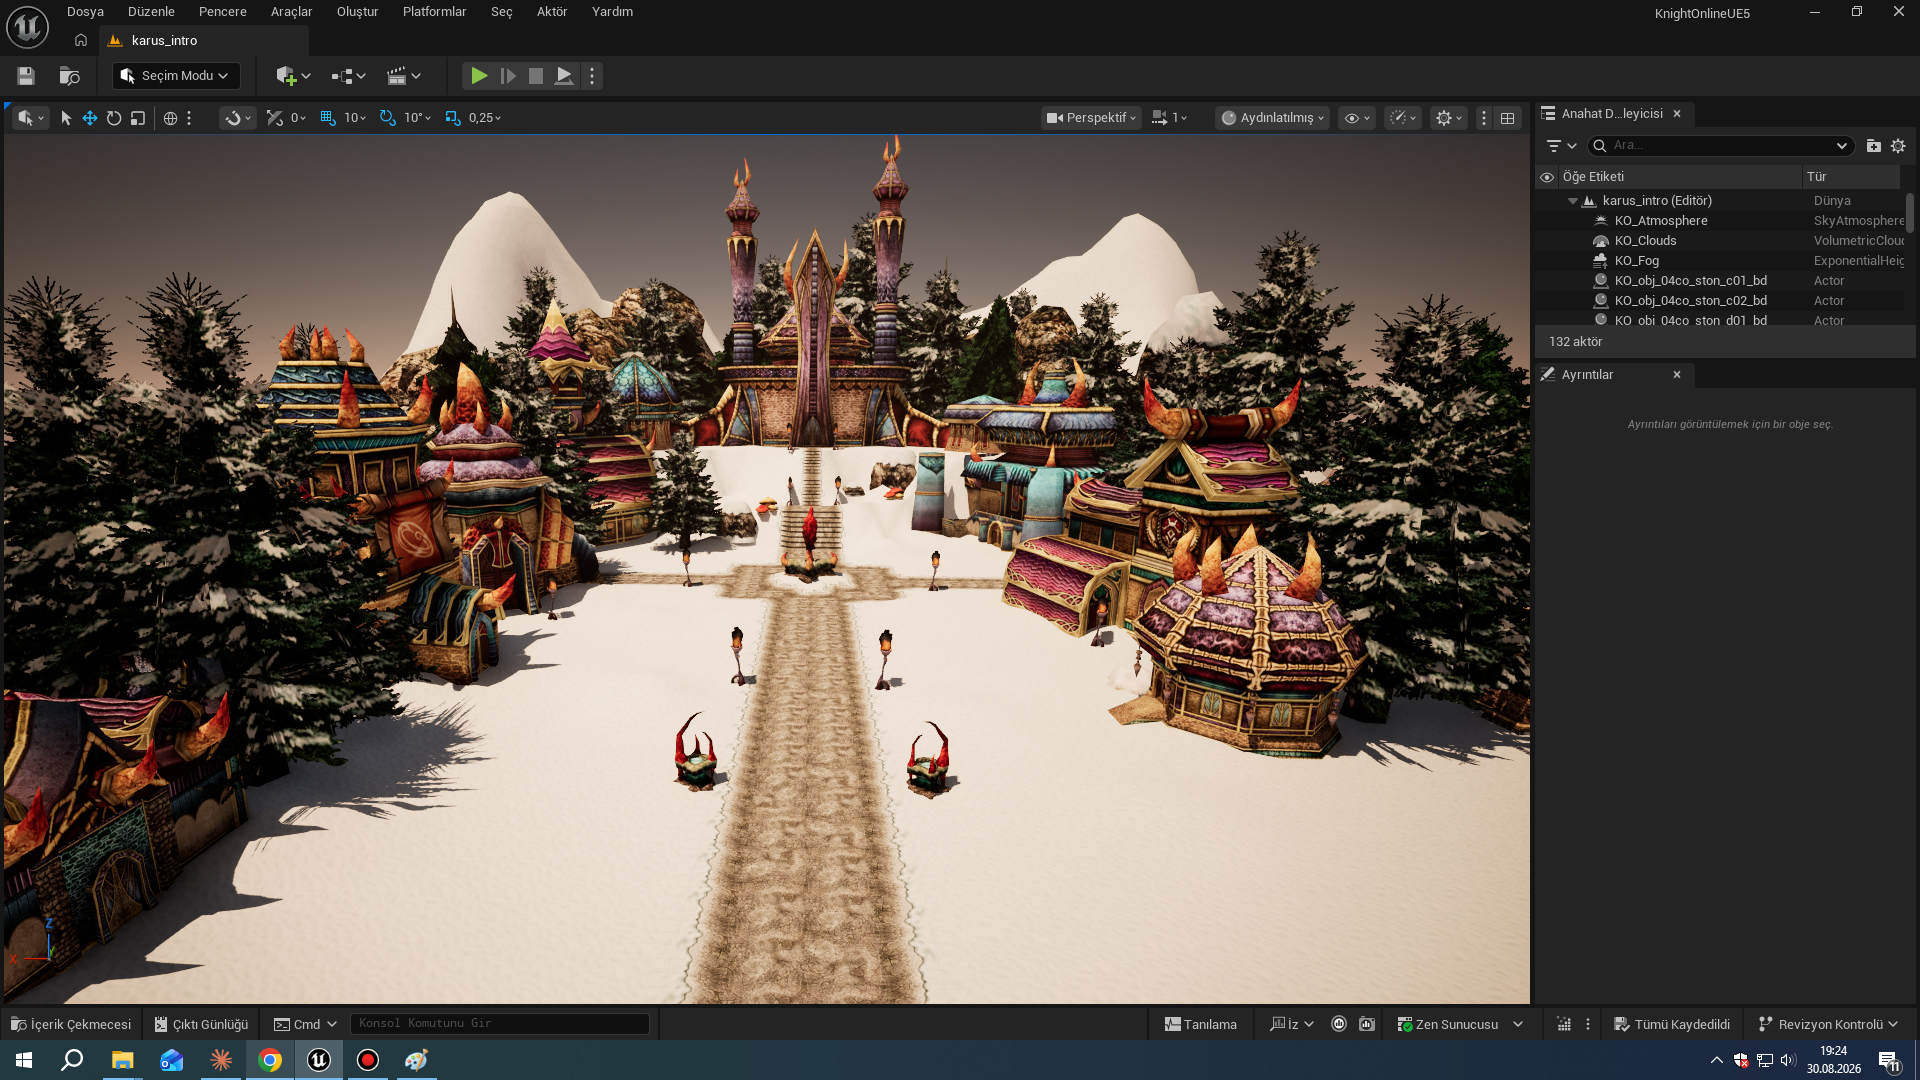The width and height of the screenshot is (1920, 1080).
Task: Open the Aydınlatılmış view mode dropdown
Action: pyautogui.click(x=1272, y=118)
